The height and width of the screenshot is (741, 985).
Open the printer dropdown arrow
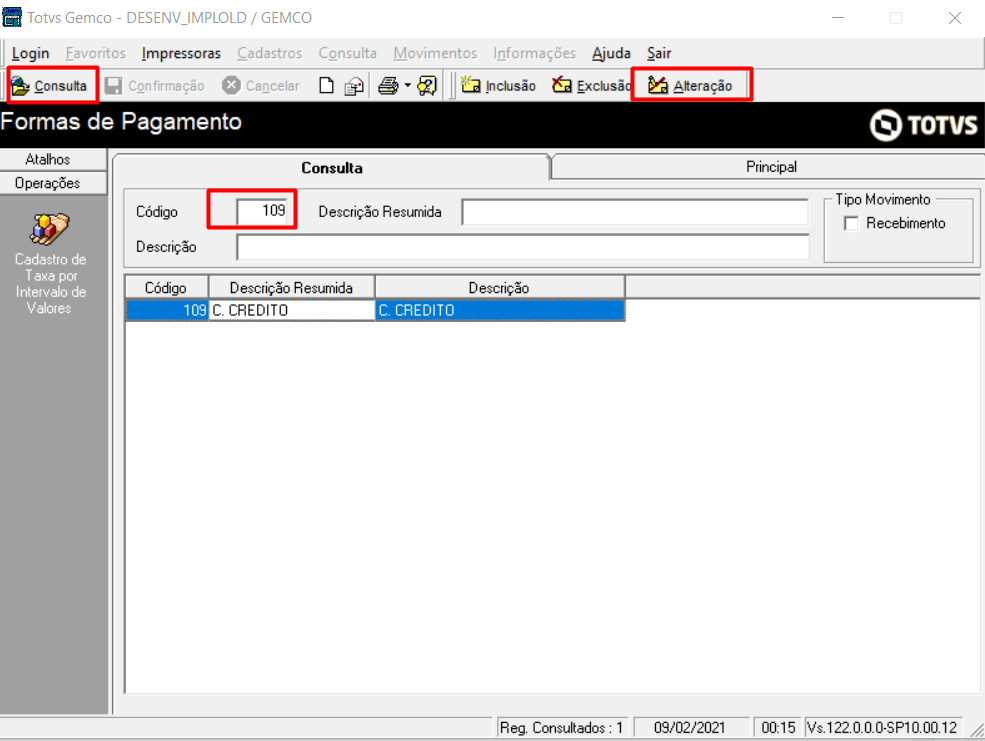tap(407, 85)
